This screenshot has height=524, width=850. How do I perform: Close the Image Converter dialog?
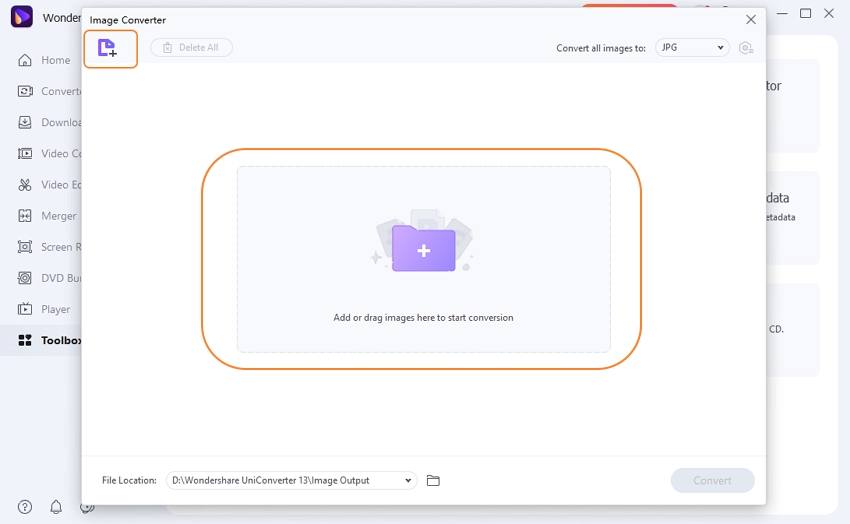[751, 20]
